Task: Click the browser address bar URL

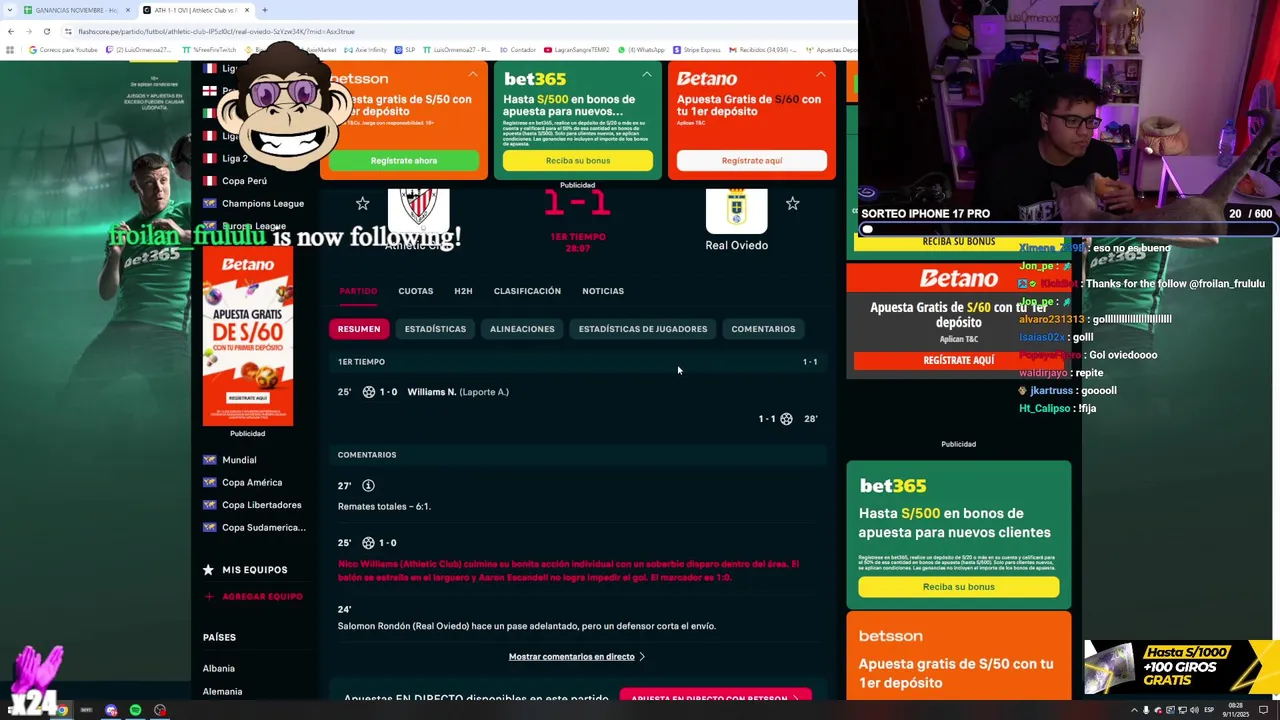Action: point(215,31)
